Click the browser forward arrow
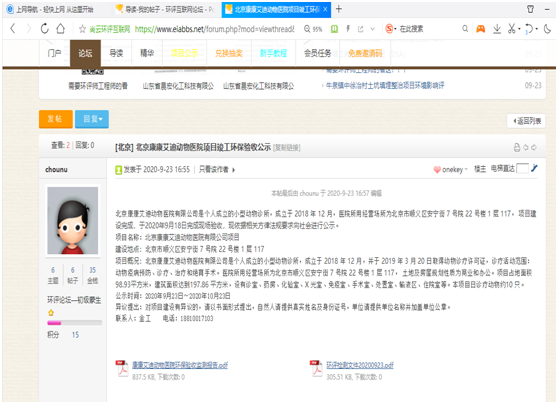The image size is (558, 404). coord(28,28)
